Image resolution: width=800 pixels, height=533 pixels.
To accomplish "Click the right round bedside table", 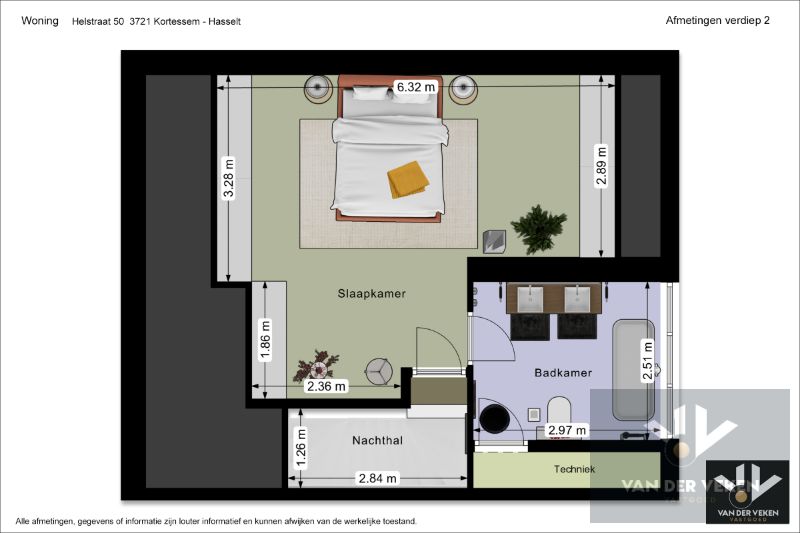I will pyautogui.click(x=464, y=88).
